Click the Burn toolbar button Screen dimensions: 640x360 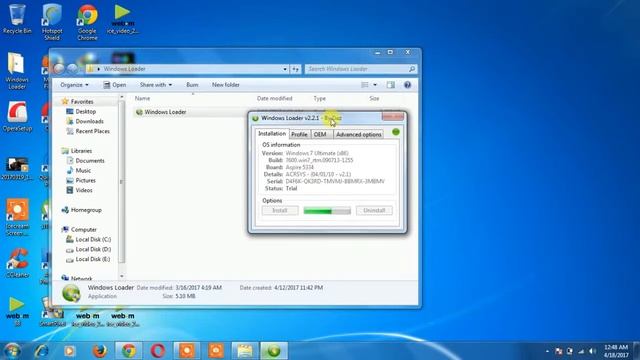click(192, 85)
